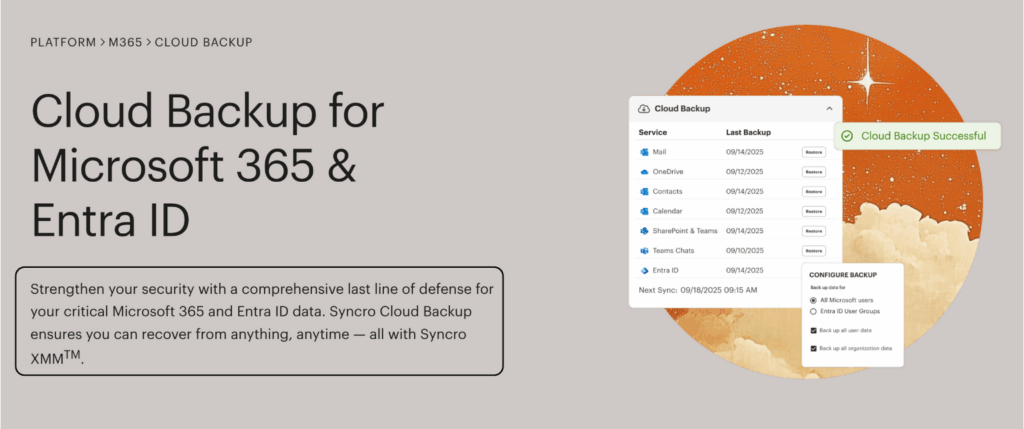Click the Entra ID service label

tap(665, 270)
